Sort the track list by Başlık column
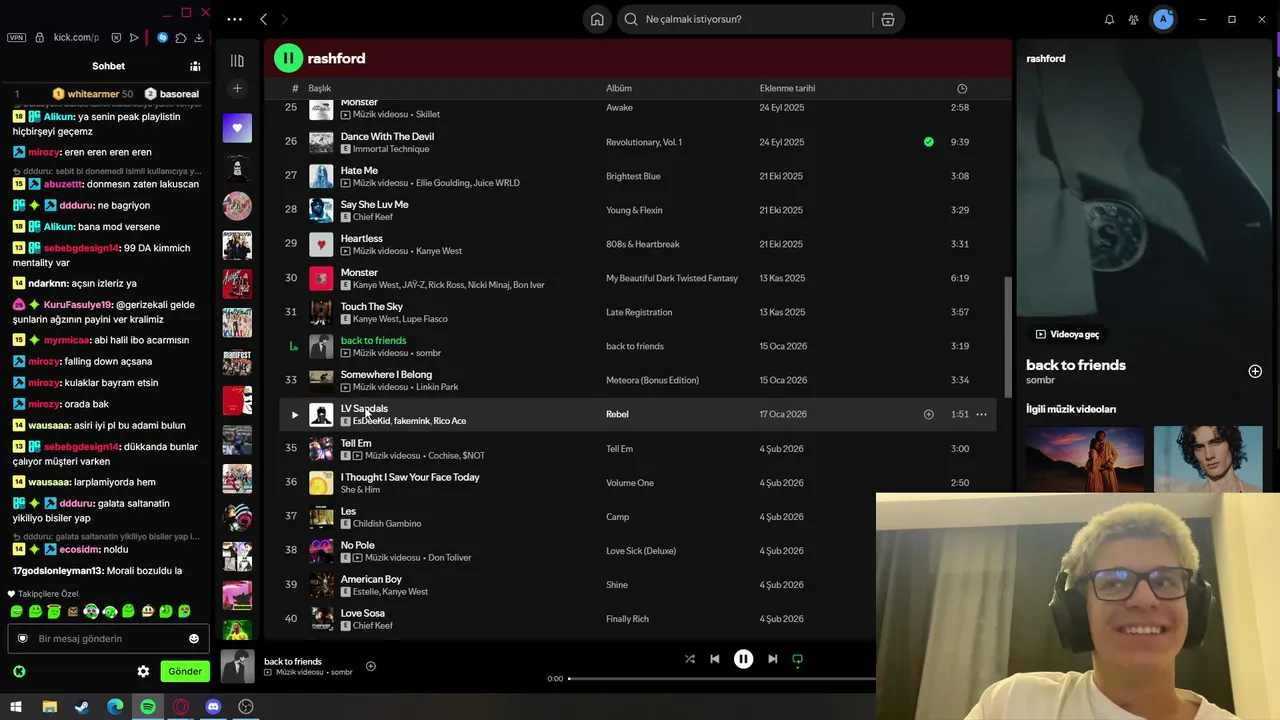Viewport: 1280px width, 720px height. click(x=319, y=88)
